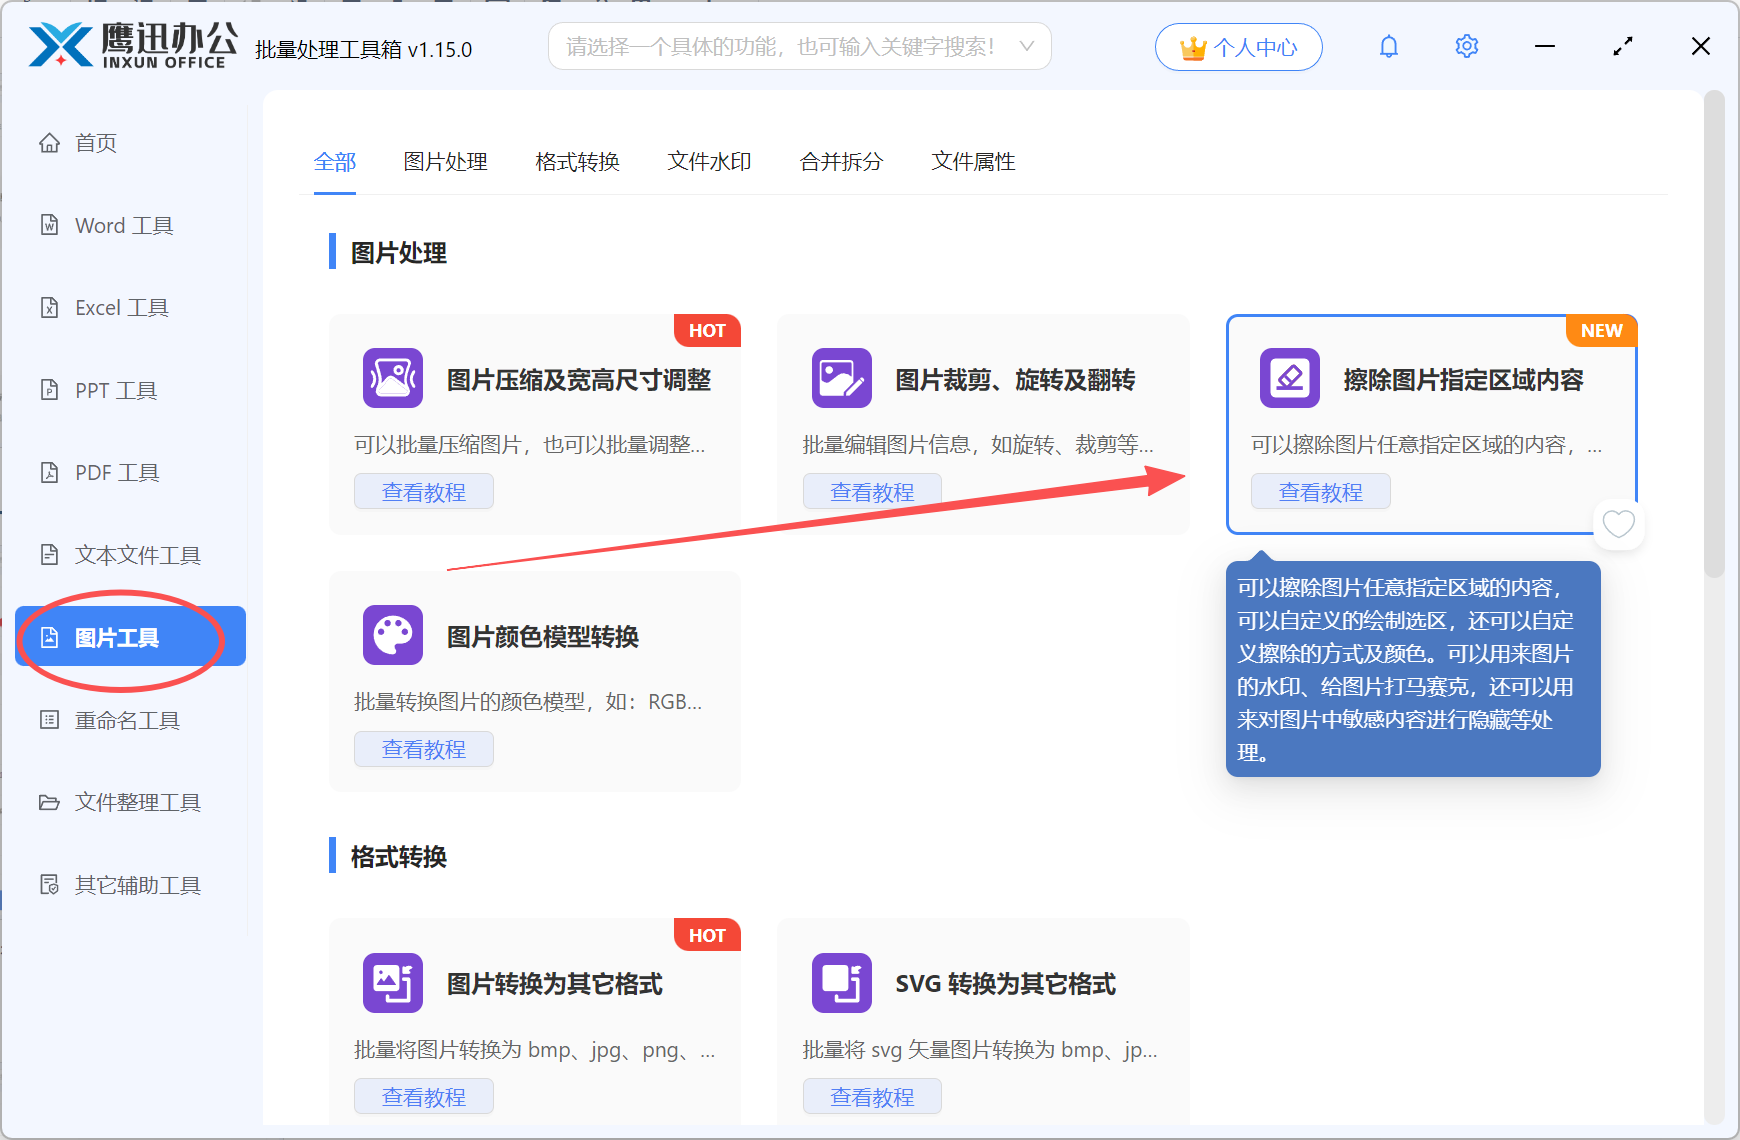The height and width of the screenshot is (1140, 1740).
Task: Switch to the 图片处理 tab
Action: 445,161
